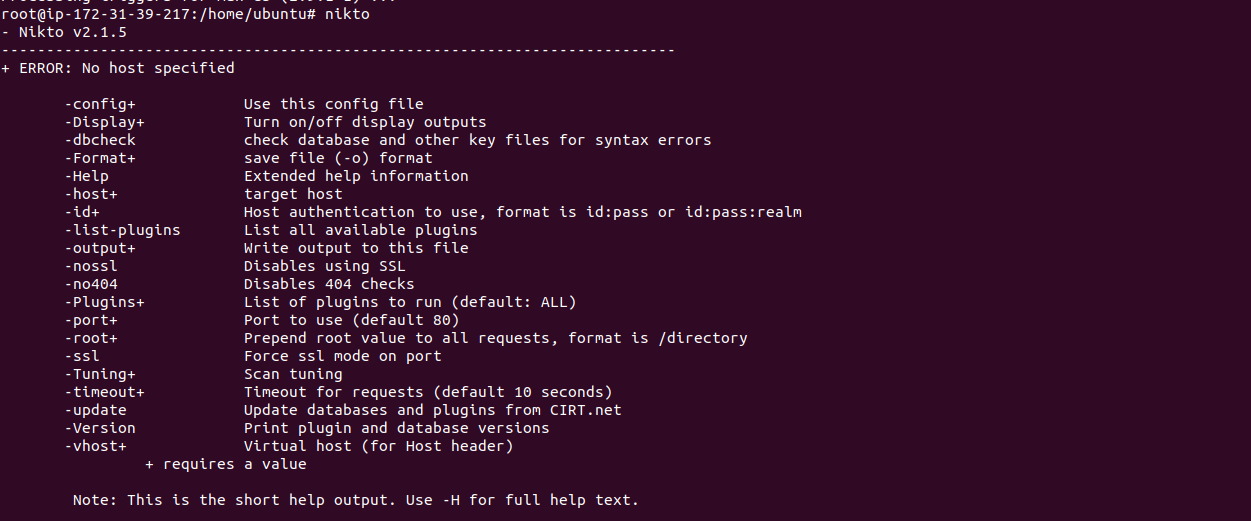This screenshot has height=521, width=1251.
Task: Click the -no404 option text
Action: click(x=91, y=284)
